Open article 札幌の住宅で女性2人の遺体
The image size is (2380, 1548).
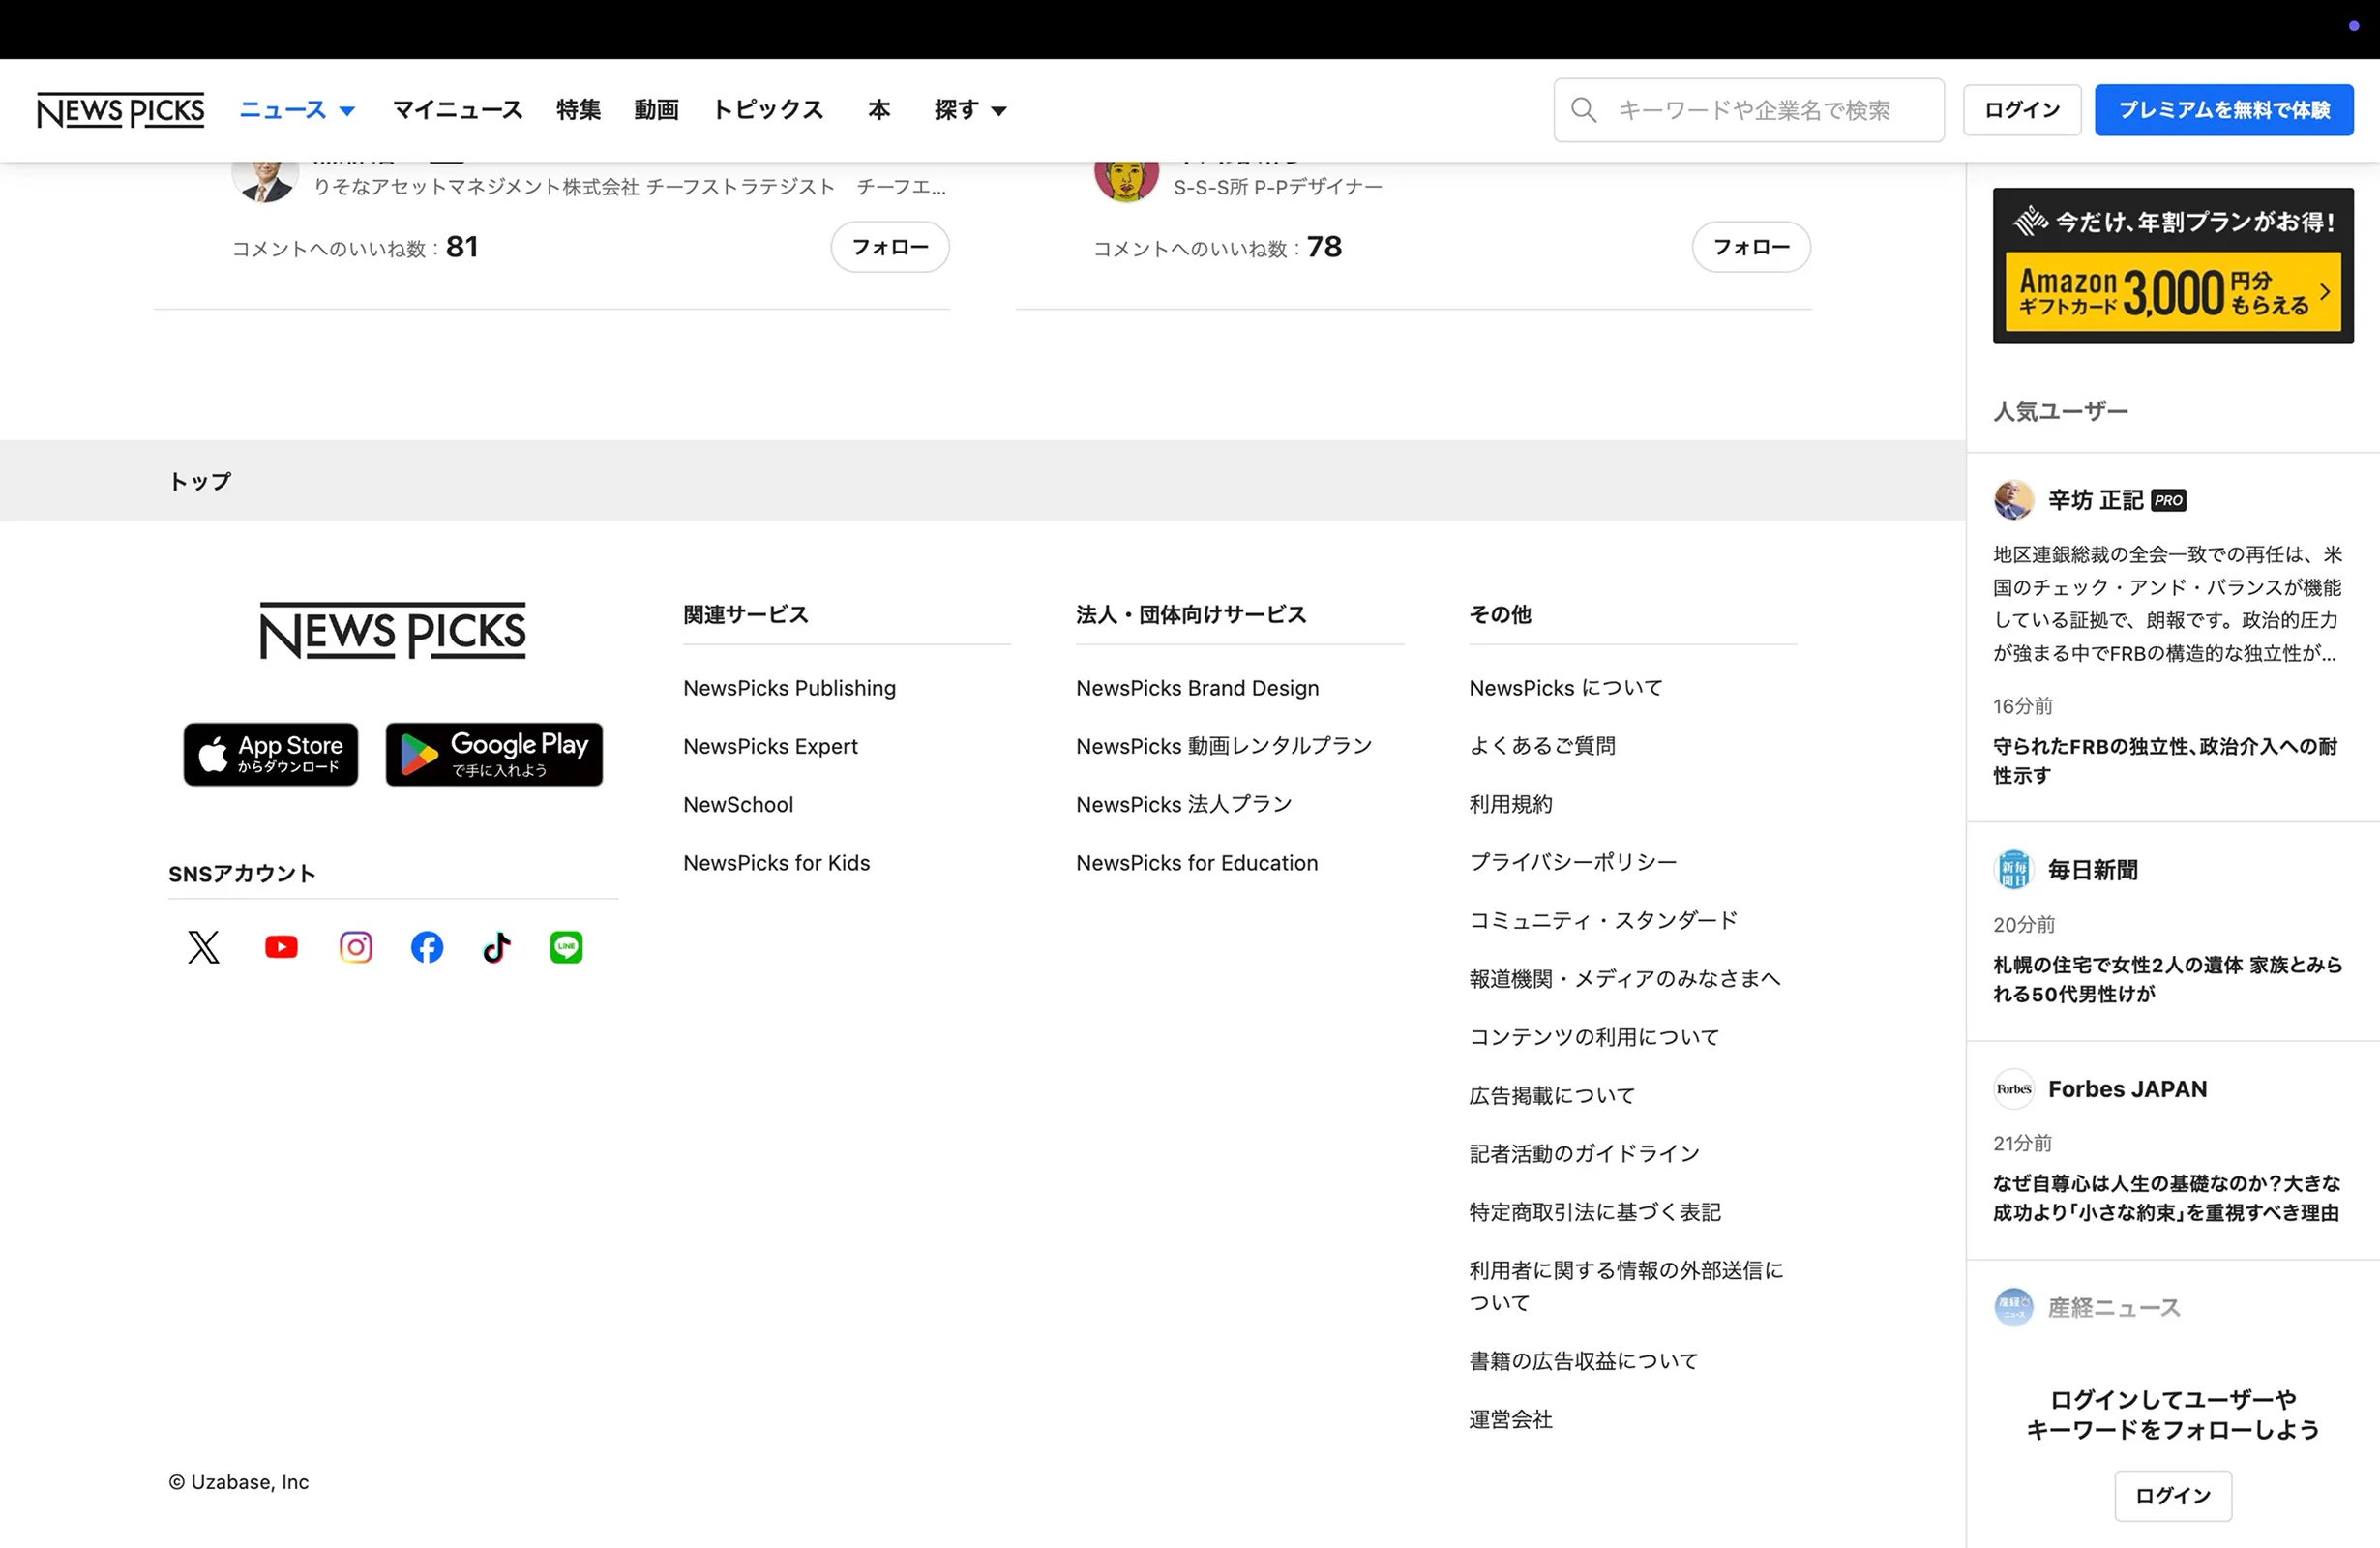(x=2167, y=979)
